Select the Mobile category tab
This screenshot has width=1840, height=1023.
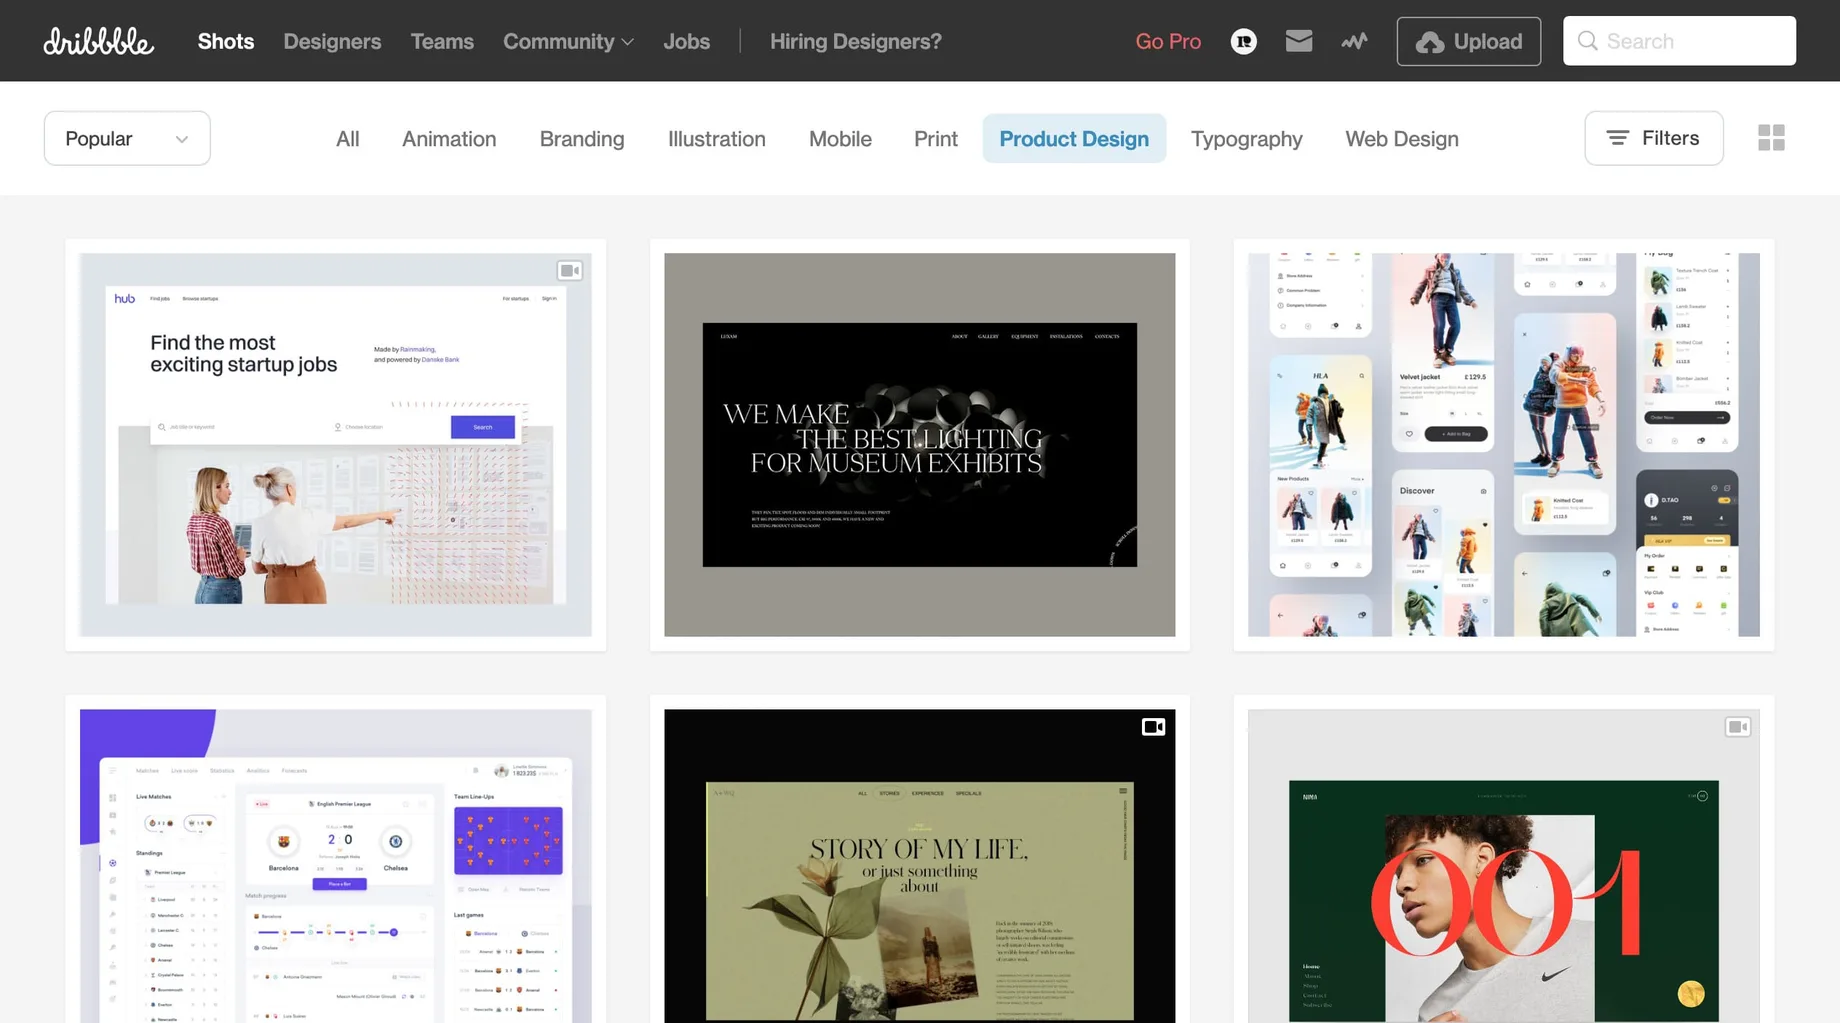point(840,138)
